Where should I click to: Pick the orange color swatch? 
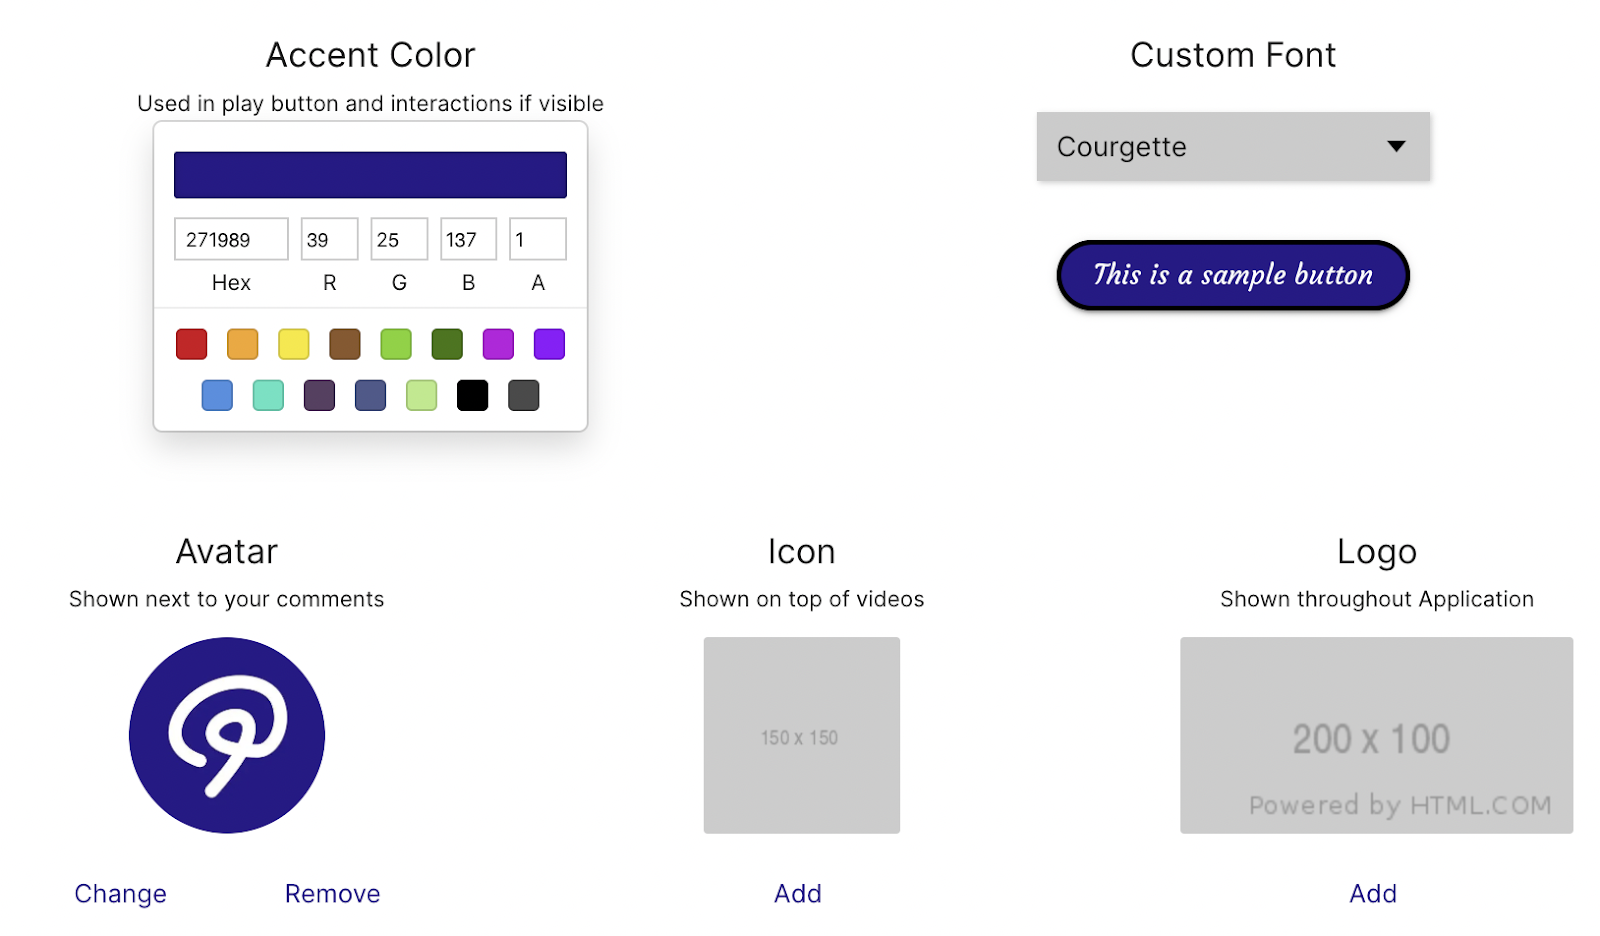242,344
